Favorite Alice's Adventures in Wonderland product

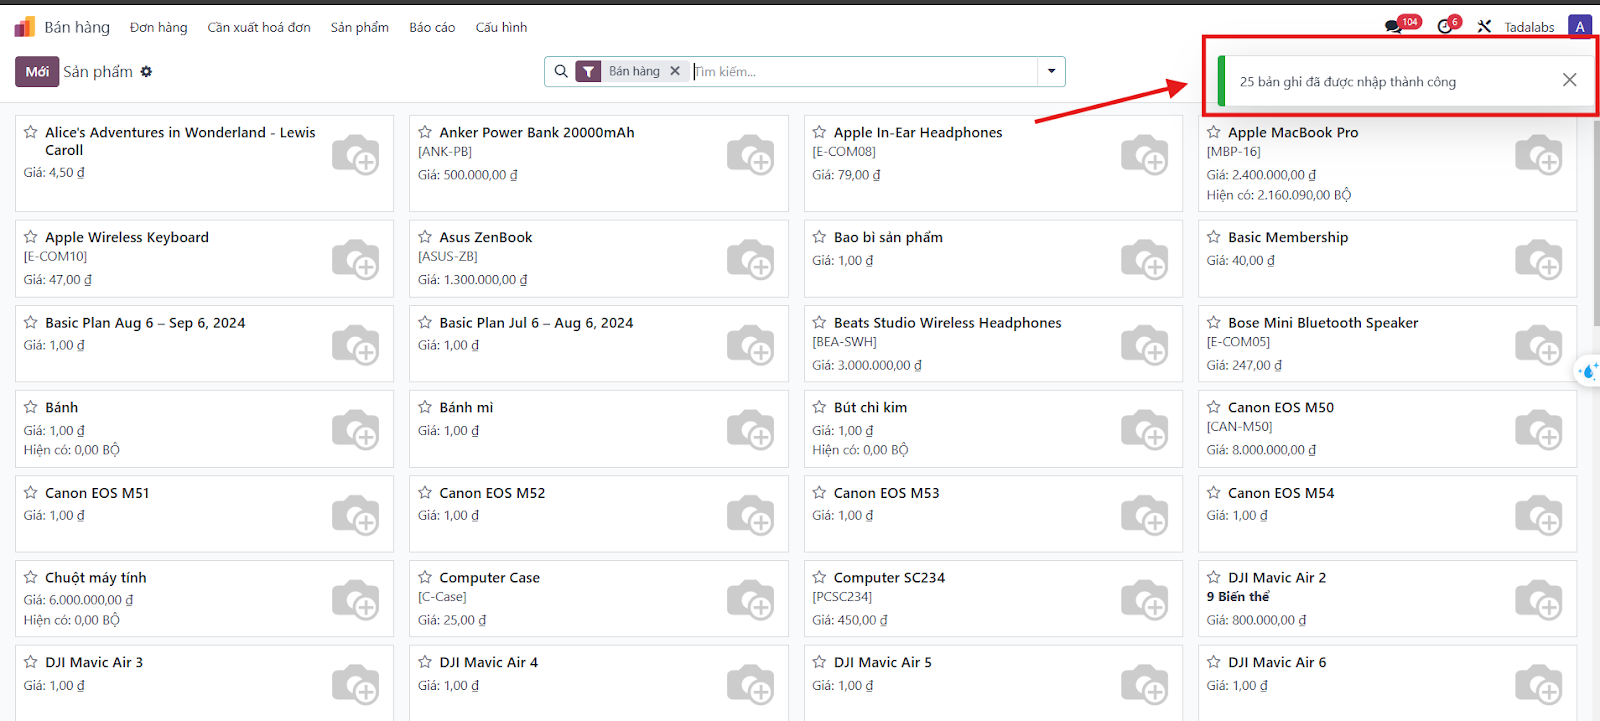pyautogui.click(x=31, y=132)
